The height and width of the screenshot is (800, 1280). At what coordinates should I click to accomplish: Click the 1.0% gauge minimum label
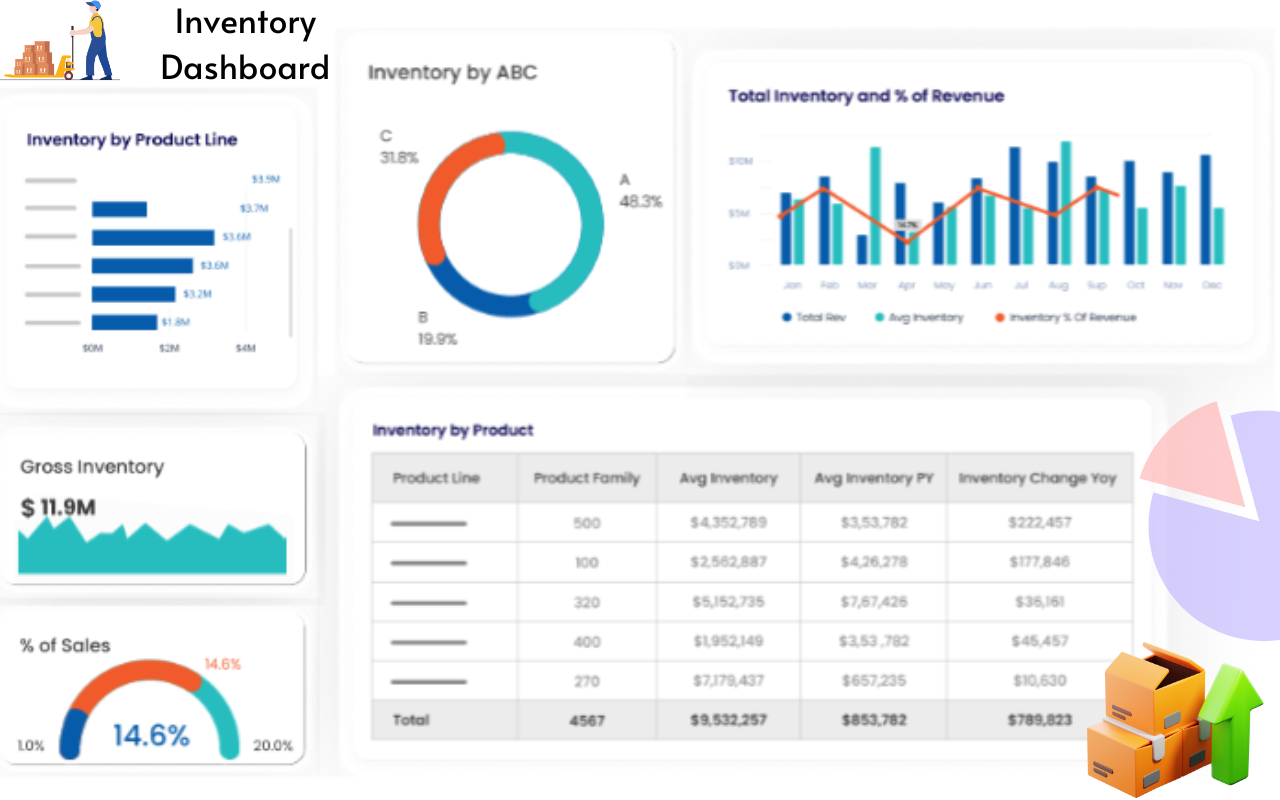(31, 746)
